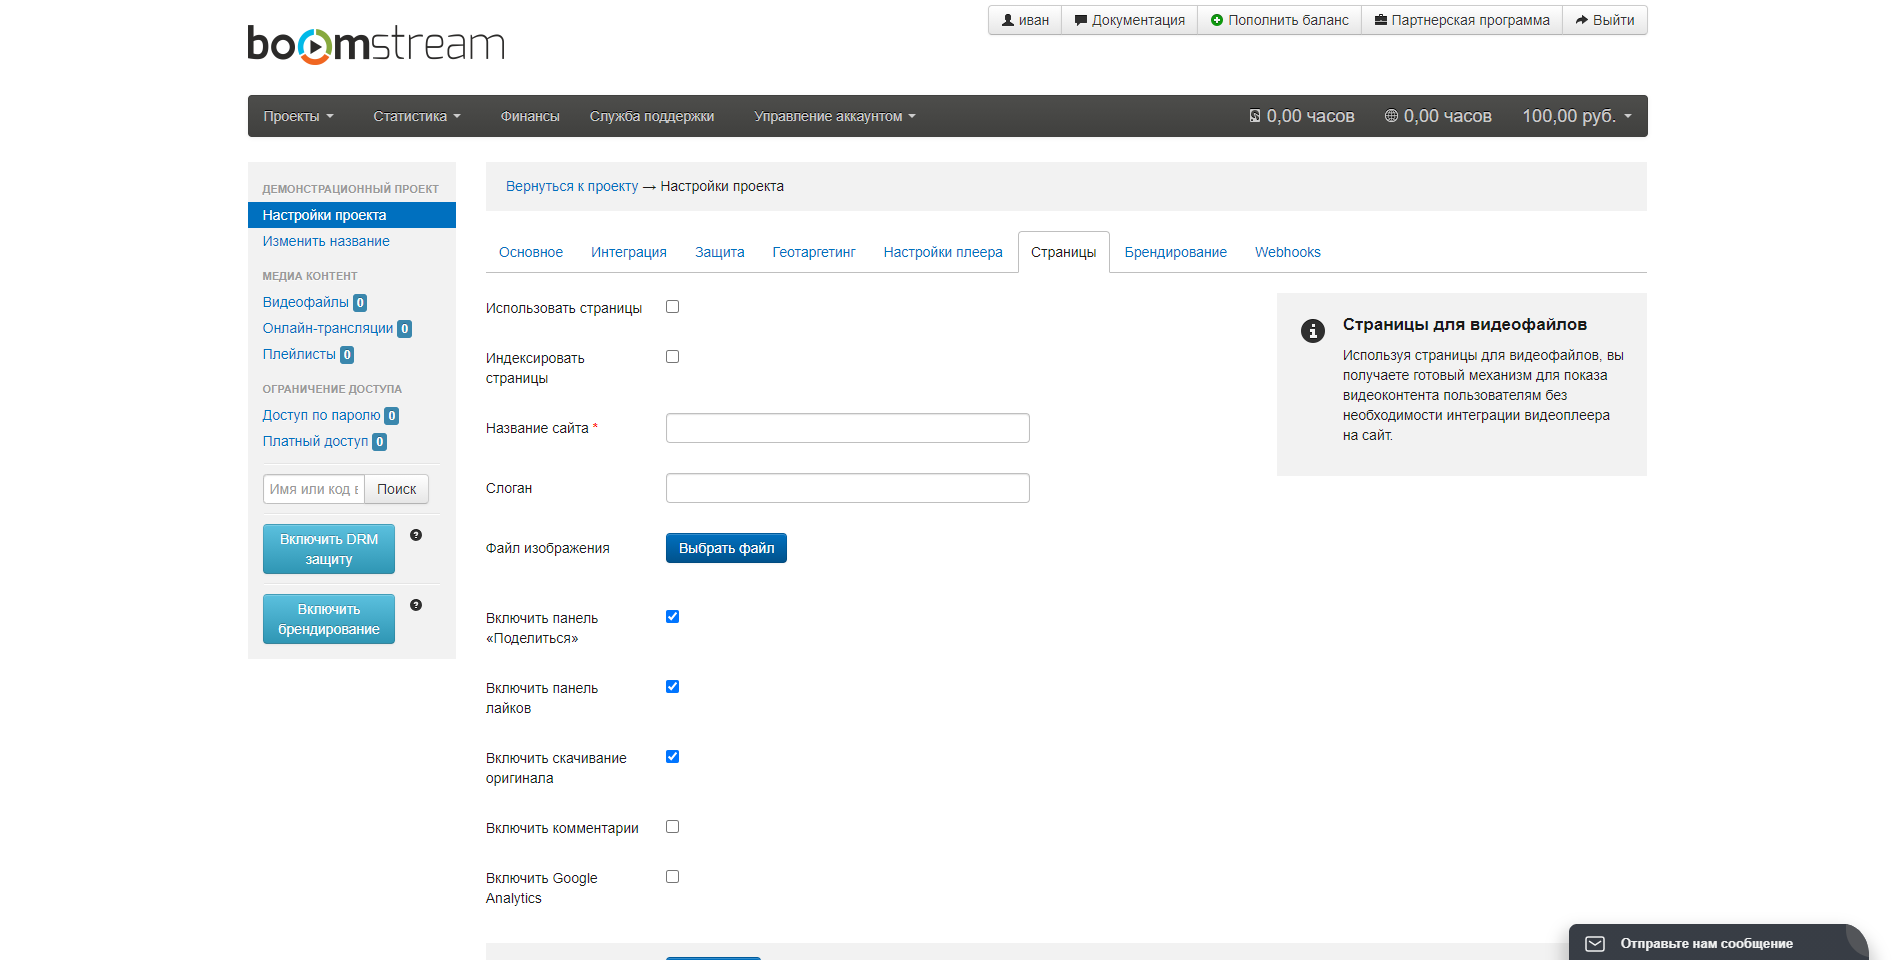Screen dimensions: 1894x960
Task: Select the Страницы tab
Action: pos(1064,252)
